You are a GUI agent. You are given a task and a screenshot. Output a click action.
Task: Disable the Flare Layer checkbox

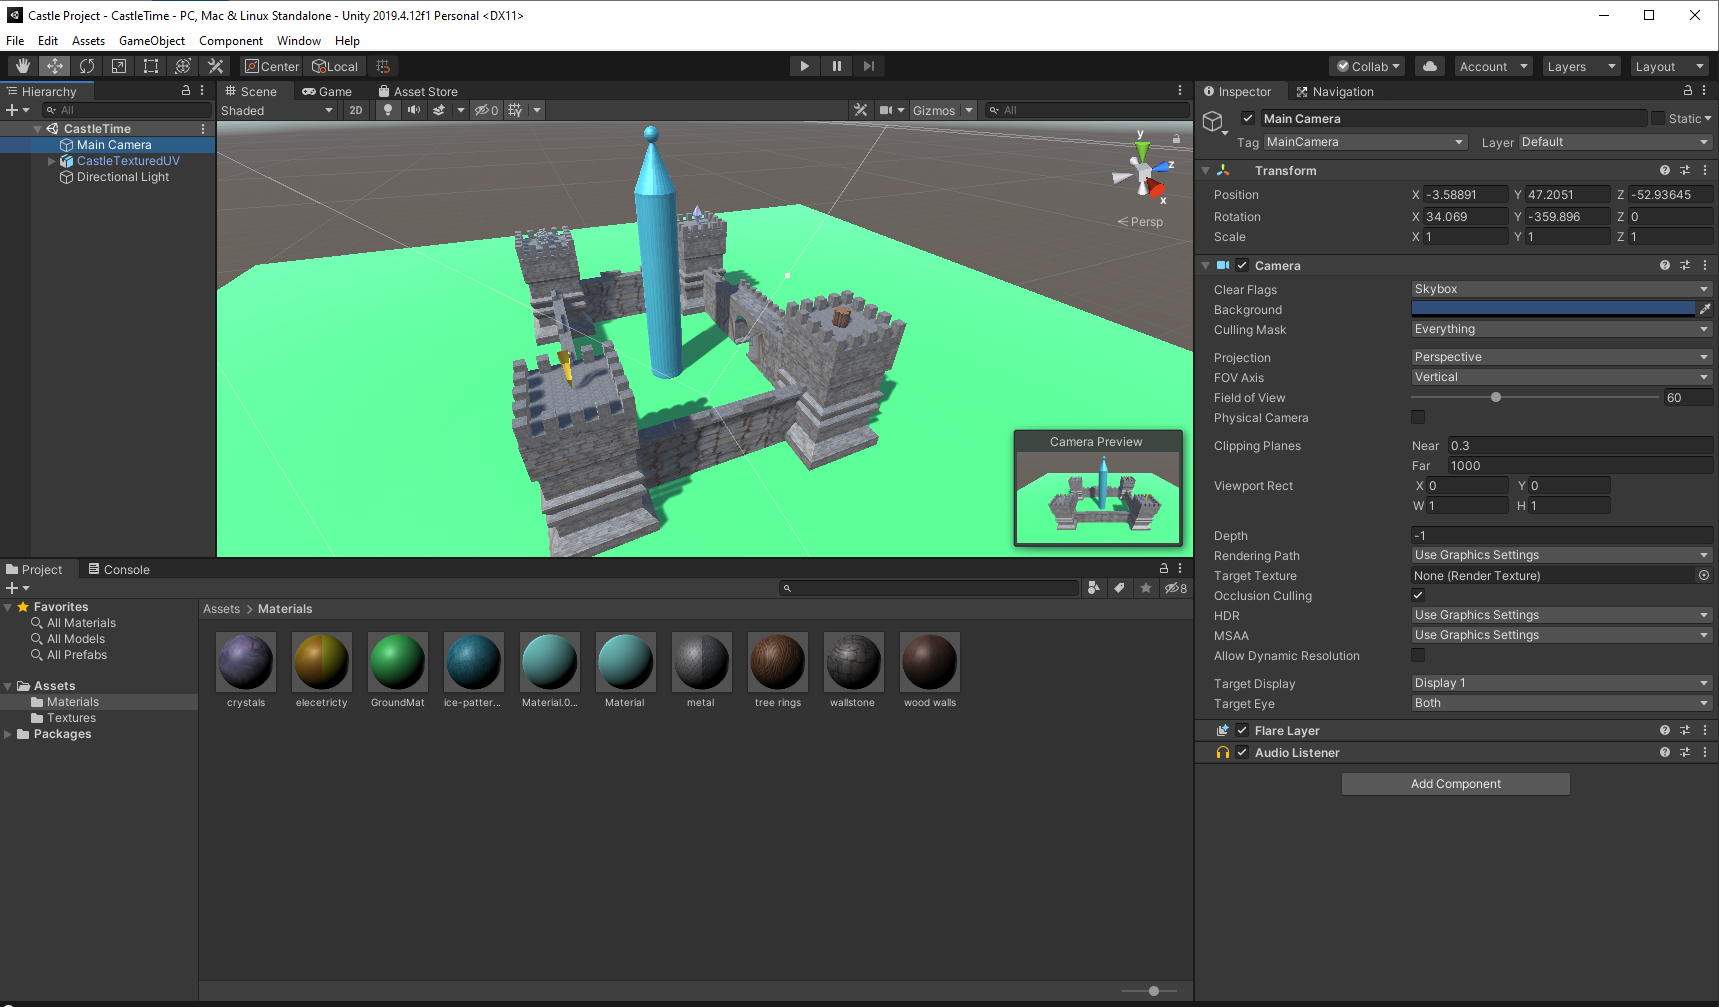(1242, 730)
